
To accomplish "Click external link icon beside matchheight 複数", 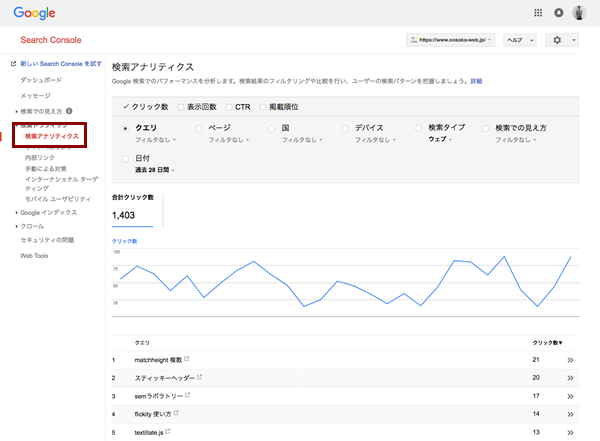I will click(x=187, y=358).
